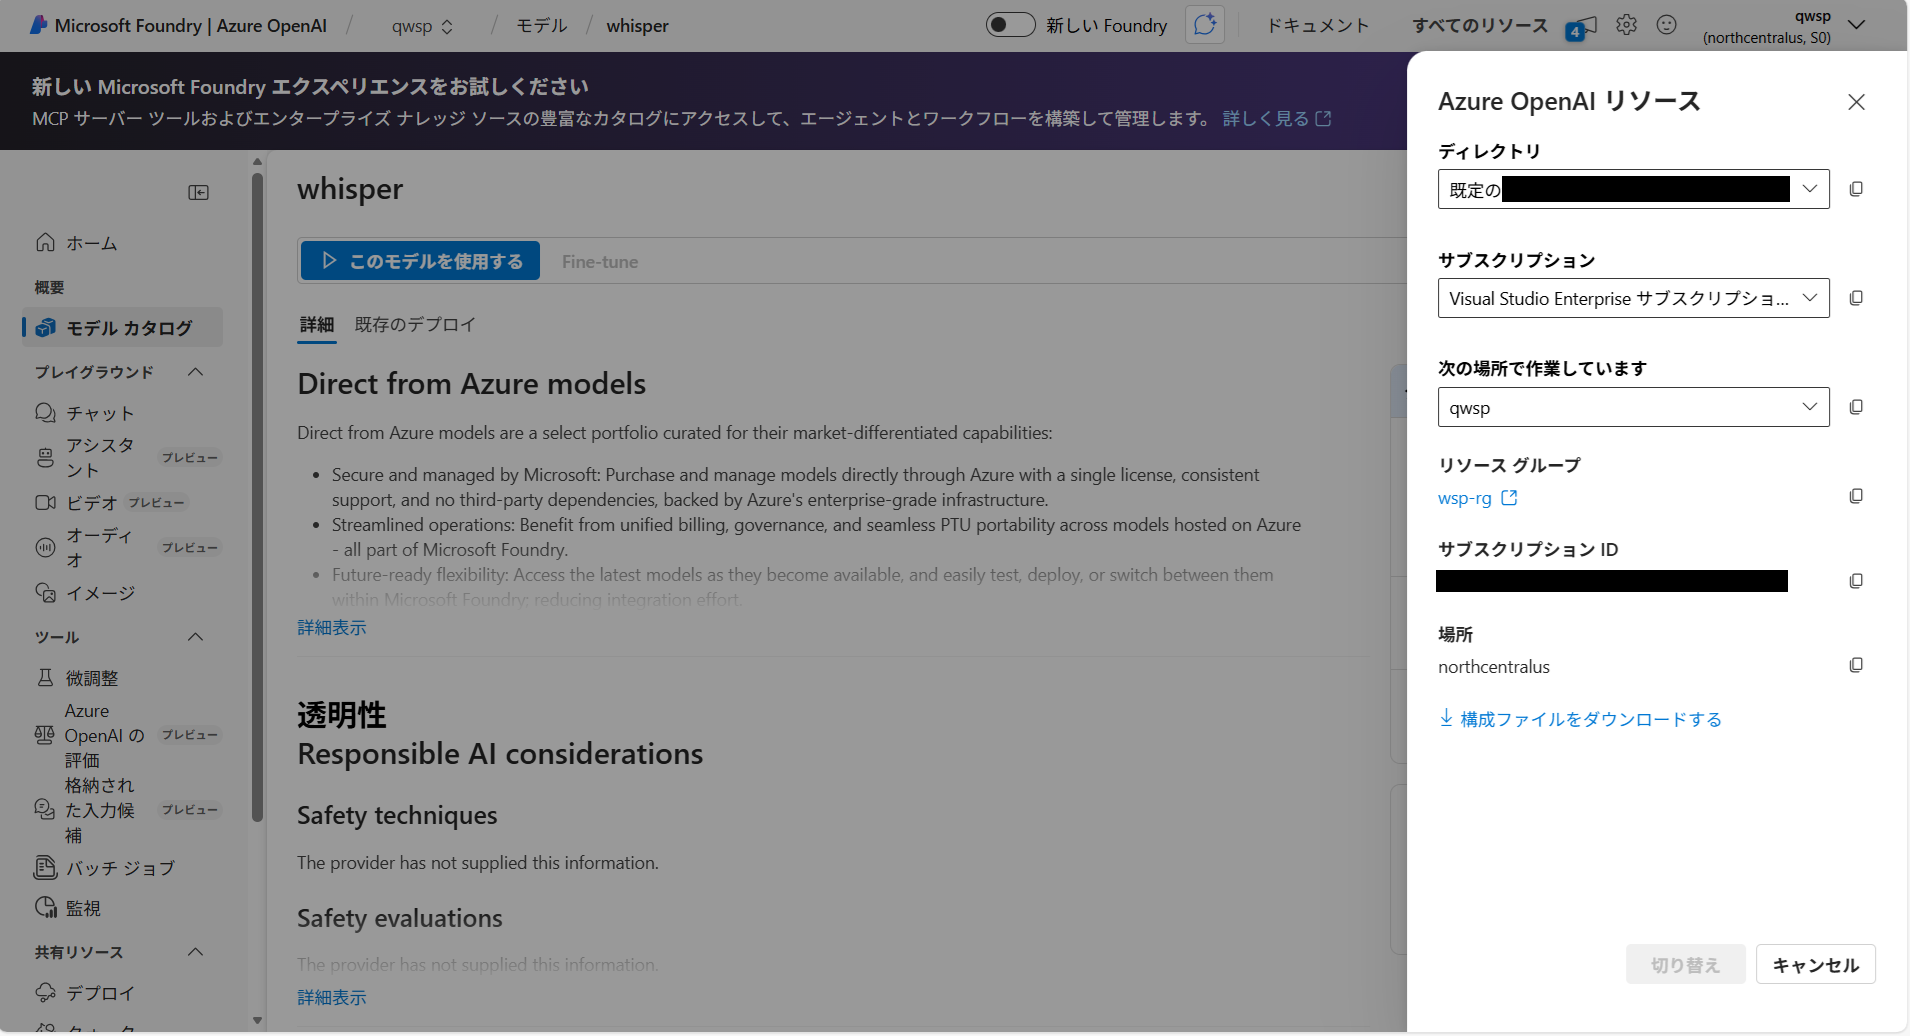Copy the directory value with copy icon
Image resolution: width=1910 pixels, height=1036 pixels.
(x=1856, y=189)
